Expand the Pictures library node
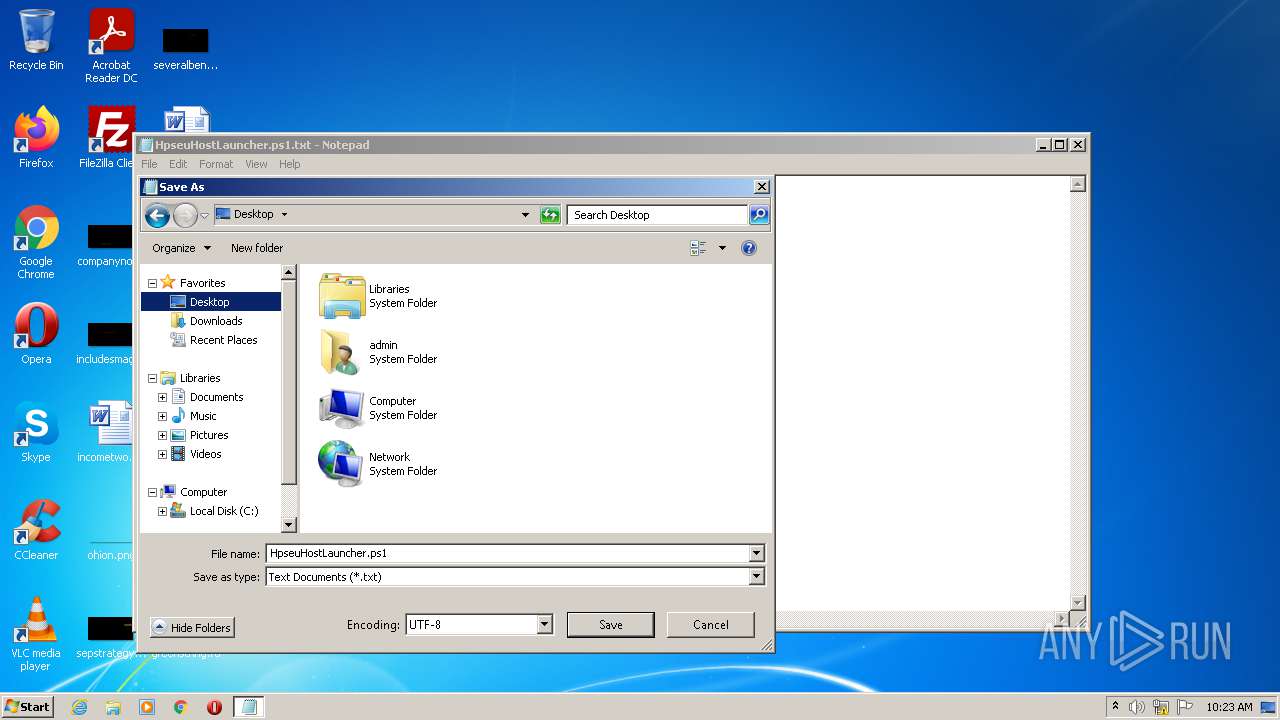1280x720 pixels. point(162,435)
